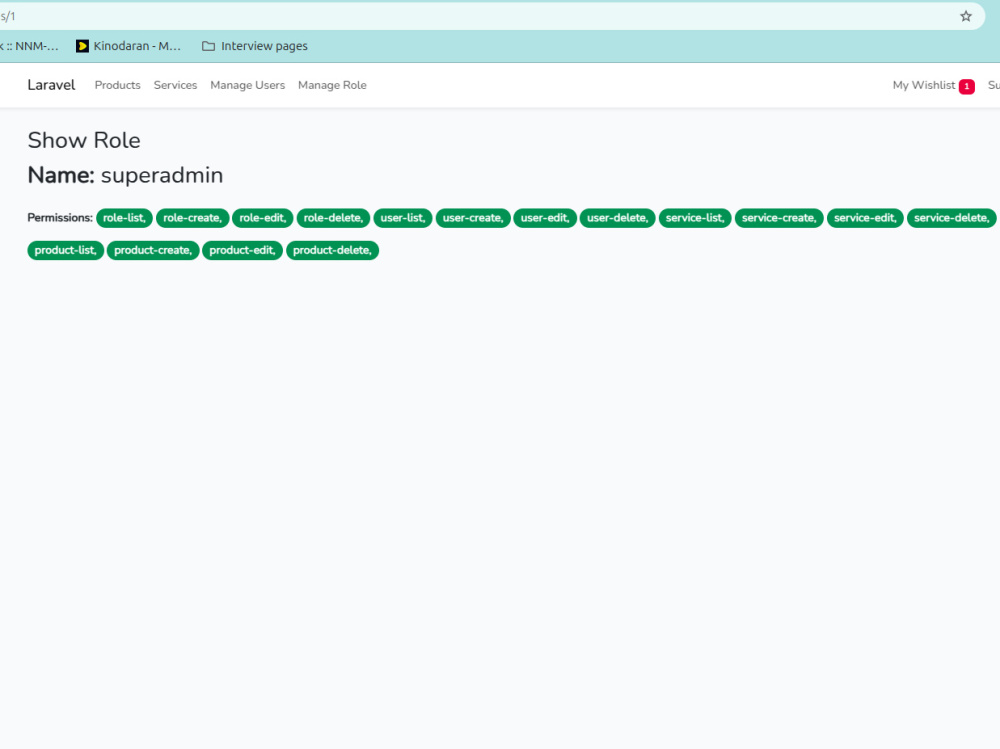The height and width of the screenshot is (749, 1000).
Task: Click the product-delete permission badge
Action: (x=332, y=251)
